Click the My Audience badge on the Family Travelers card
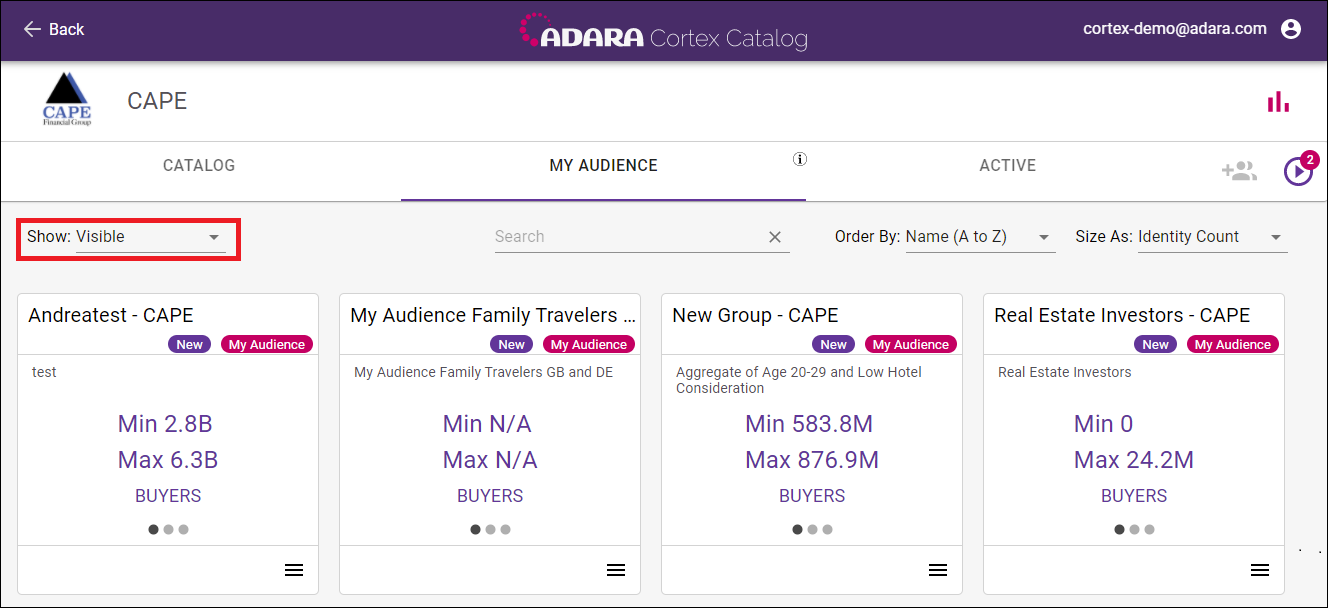This screenshot has height=608, width=1328. [589, 344]
